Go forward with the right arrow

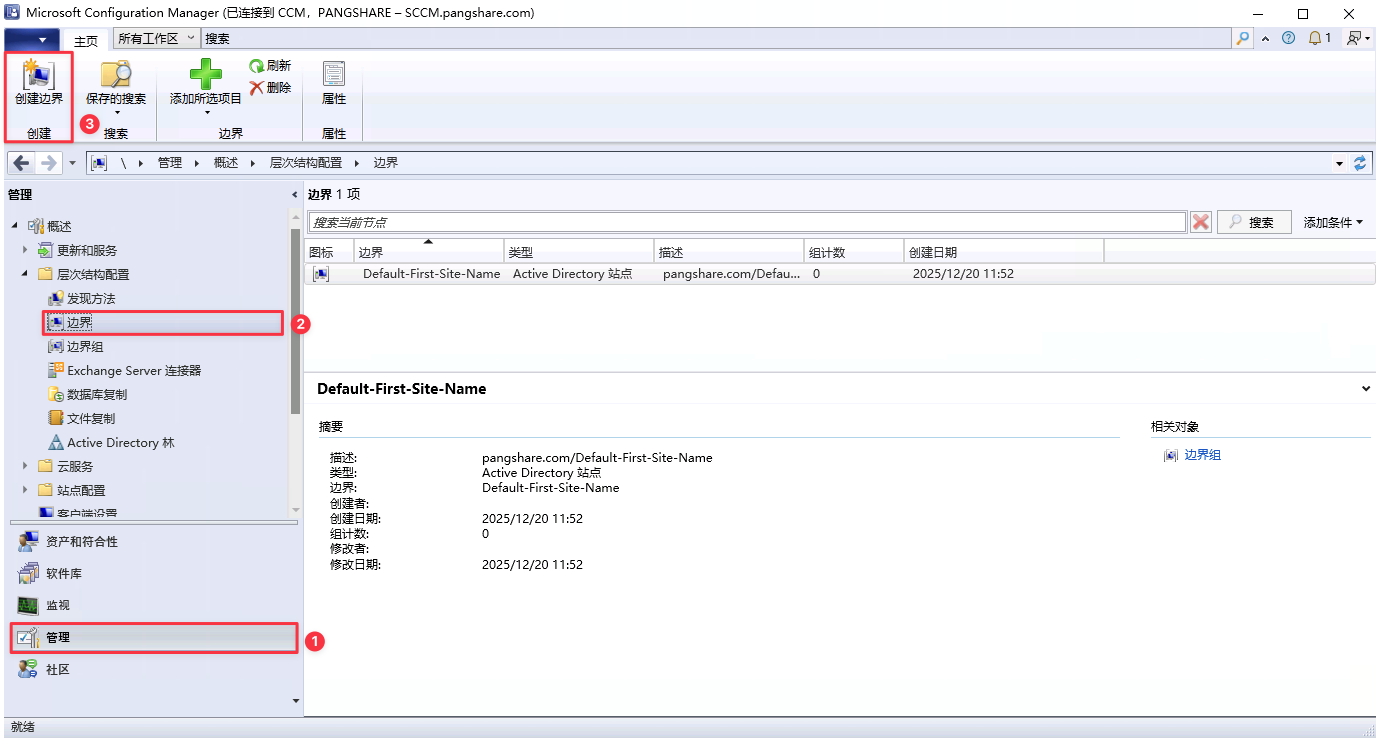coord(48,163)
